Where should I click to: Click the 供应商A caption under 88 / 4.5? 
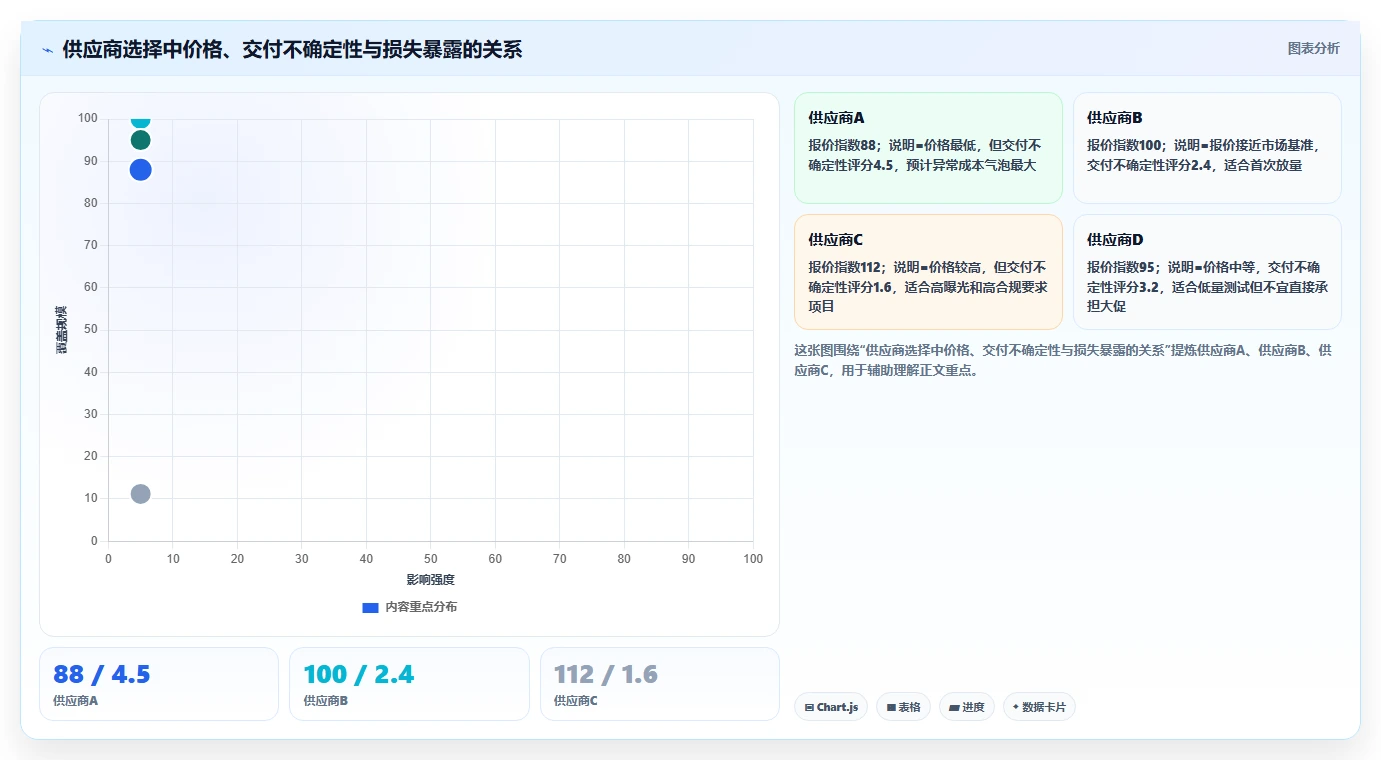[x=76, y=701]
